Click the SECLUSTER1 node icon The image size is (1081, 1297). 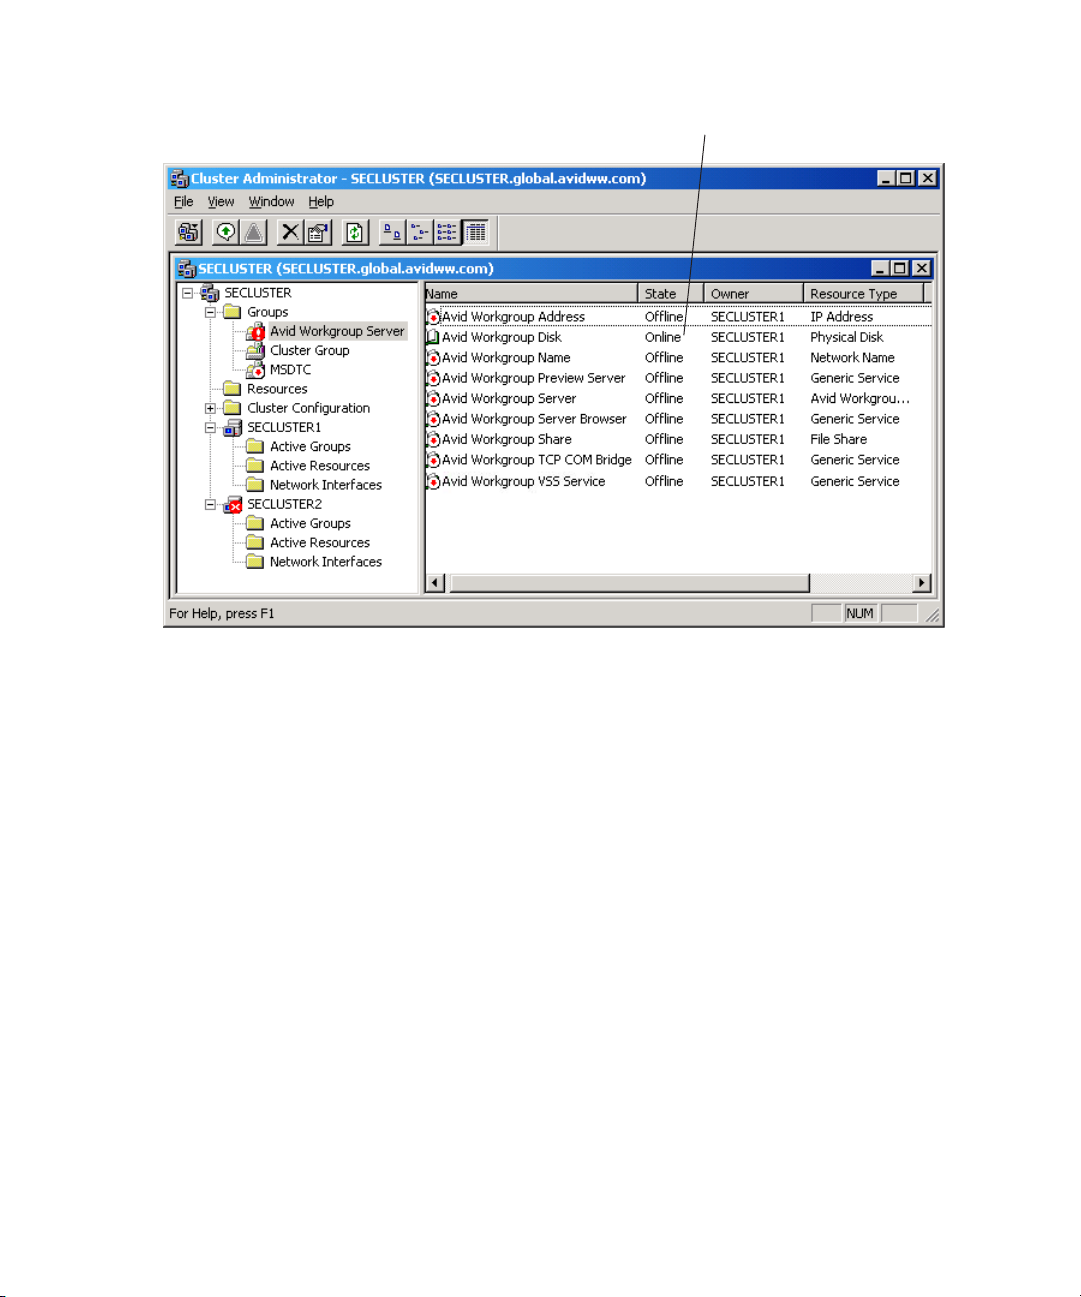[232, 427]
